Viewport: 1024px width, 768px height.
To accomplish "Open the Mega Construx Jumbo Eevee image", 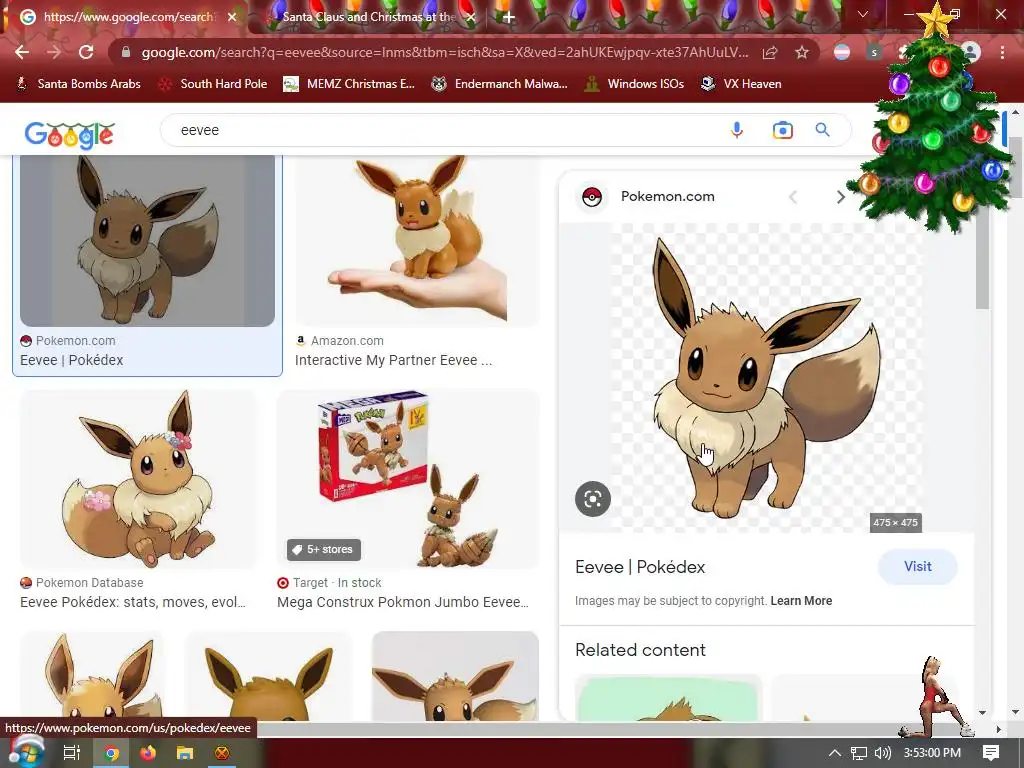I will (x=408, y=479).
